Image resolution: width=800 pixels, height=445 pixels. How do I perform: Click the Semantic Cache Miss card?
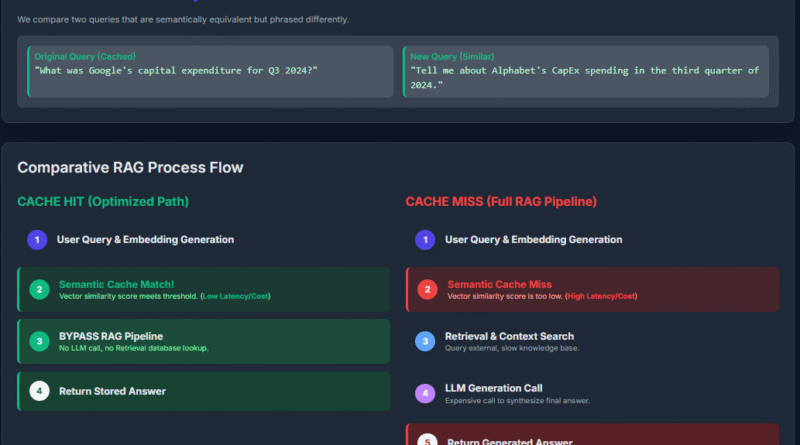pyautogui.click(x=592, y=289)
